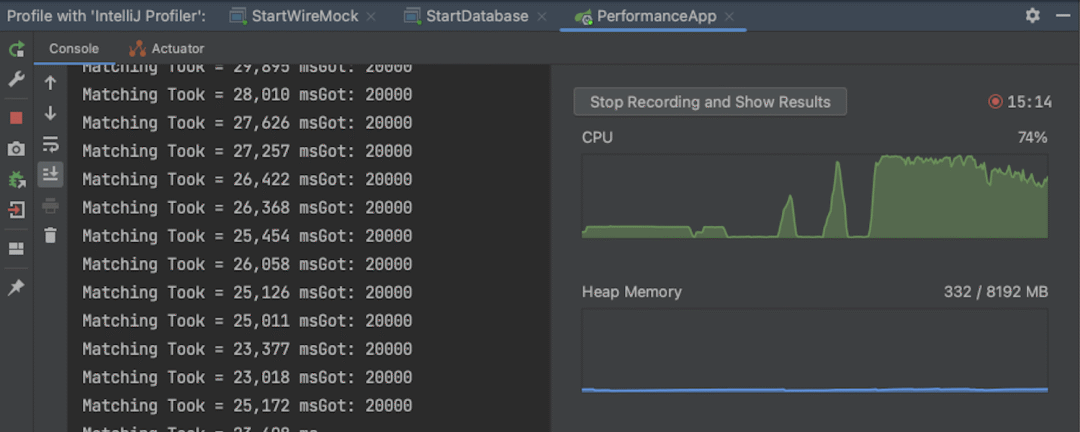Viewport: 1080px width, 432px height.
Task: Click the up arrow in console toolbar
Action: pos(50,83)
